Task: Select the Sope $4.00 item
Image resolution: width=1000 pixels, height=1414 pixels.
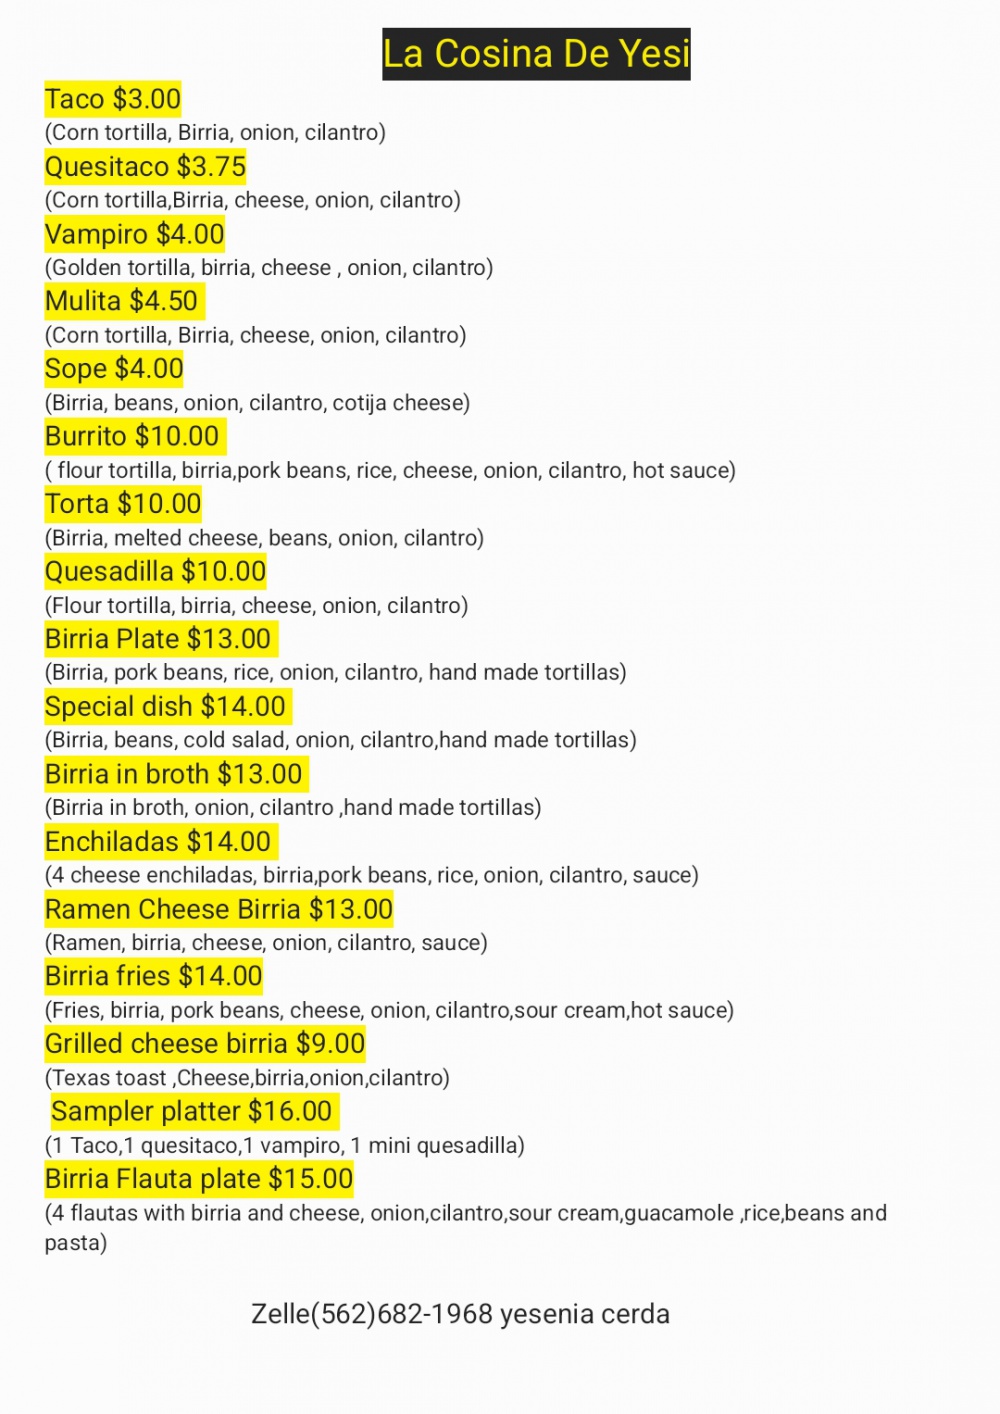Action: [114, 369]
